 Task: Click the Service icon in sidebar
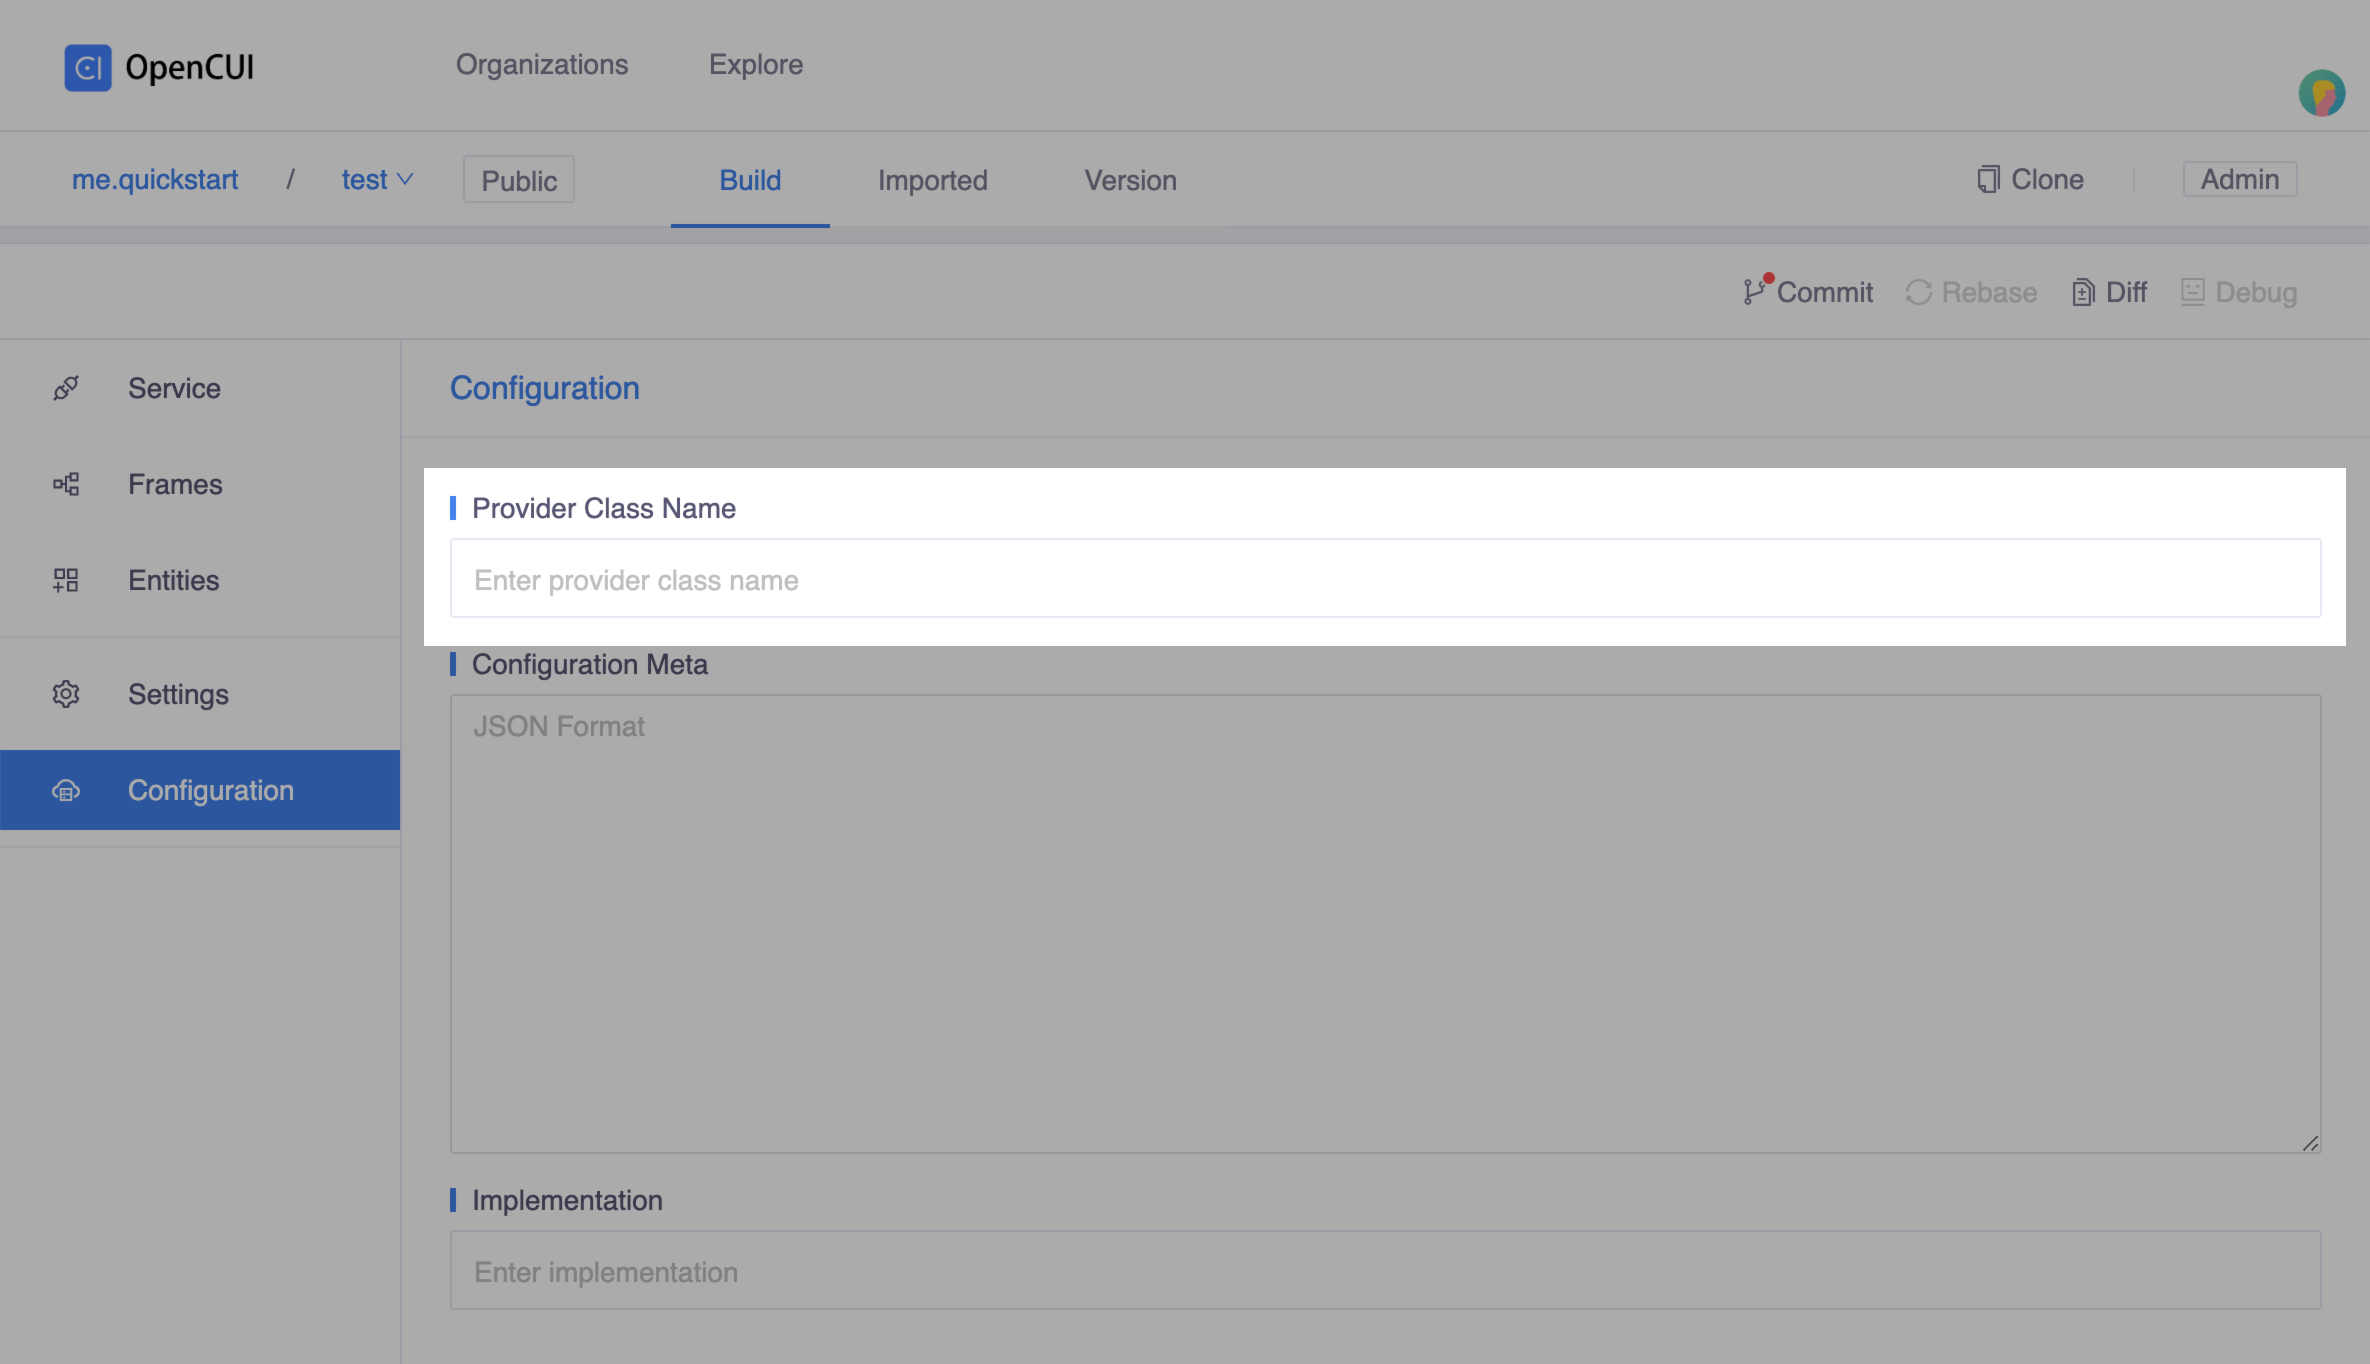pyautogui.click(x=65, y=386)
